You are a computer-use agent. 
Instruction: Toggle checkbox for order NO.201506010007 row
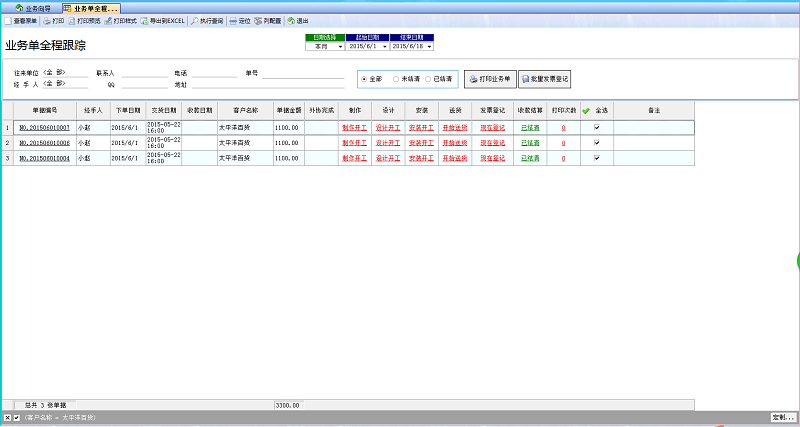[x=597, y=128]
